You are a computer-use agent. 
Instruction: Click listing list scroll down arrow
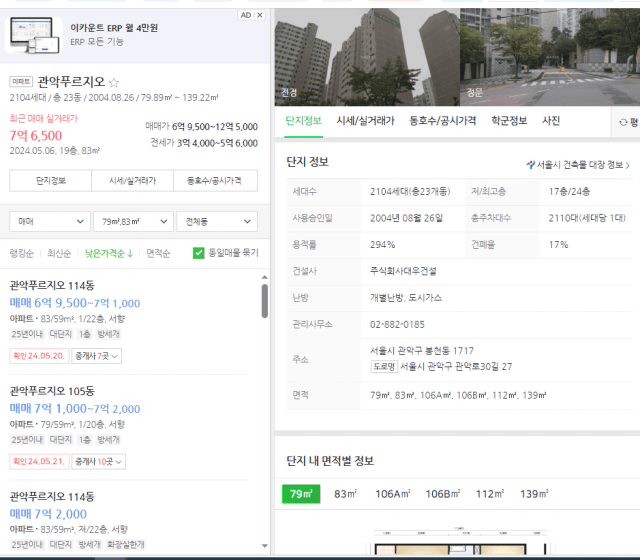click(x=264, y=546)
